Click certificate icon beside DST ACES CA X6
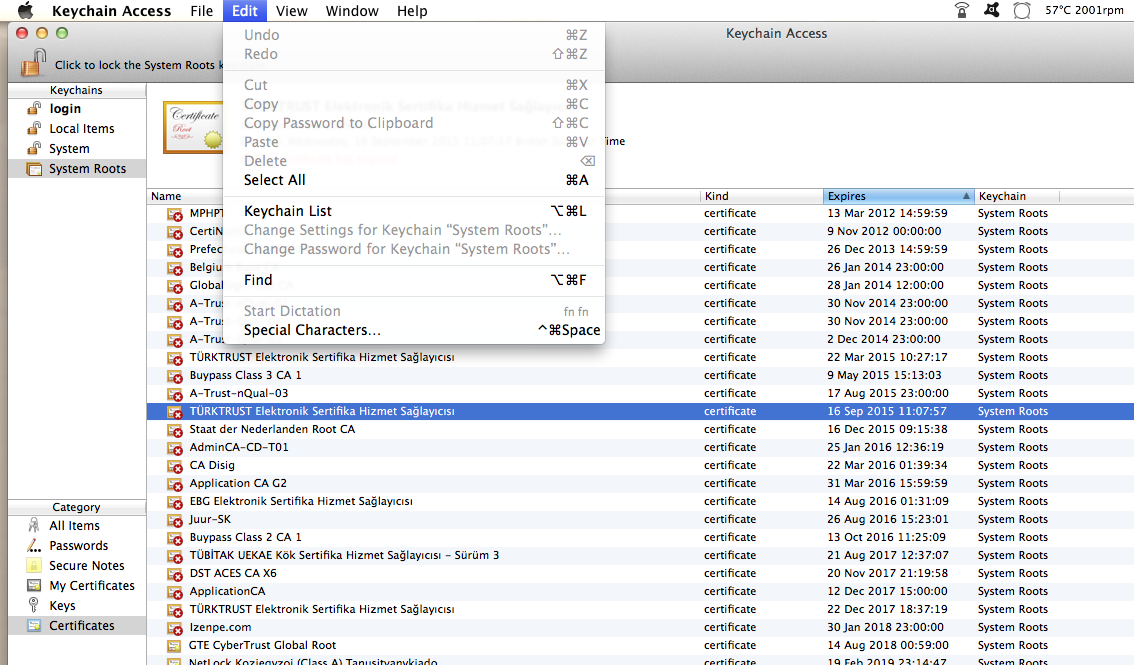The width and height of the screenshot is (1134, 665). coord(174,574)
